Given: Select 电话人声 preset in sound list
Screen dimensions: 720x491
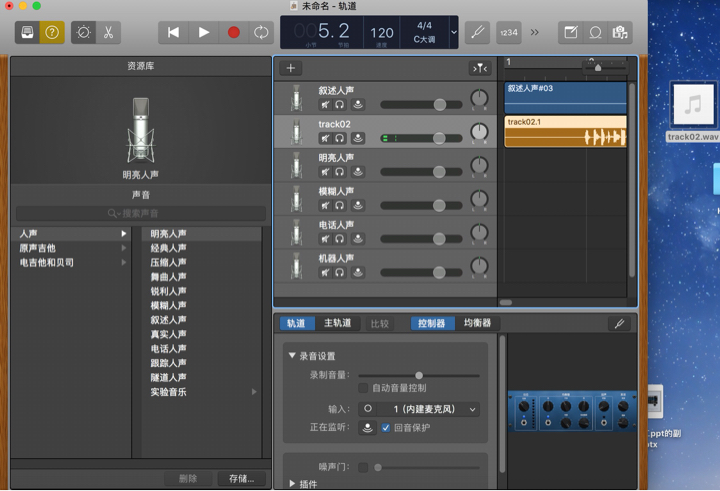Looking at the screenshot, I should coord(168,349).
